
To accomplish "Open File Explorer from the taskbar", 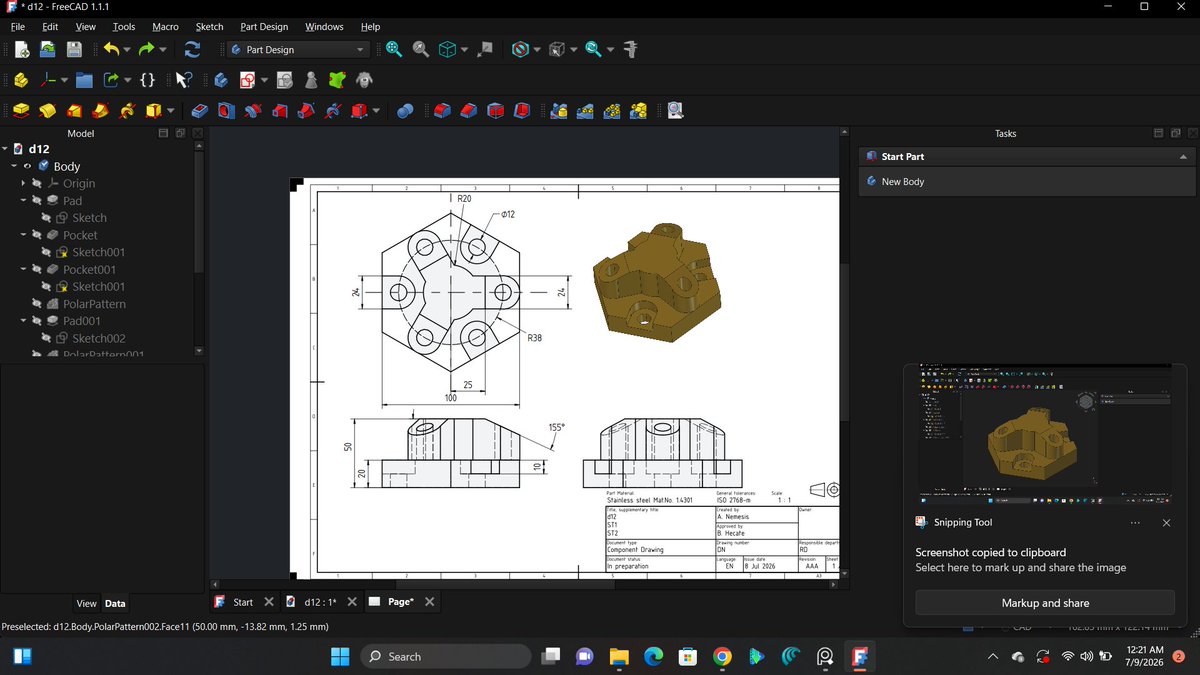I will 620,656.
